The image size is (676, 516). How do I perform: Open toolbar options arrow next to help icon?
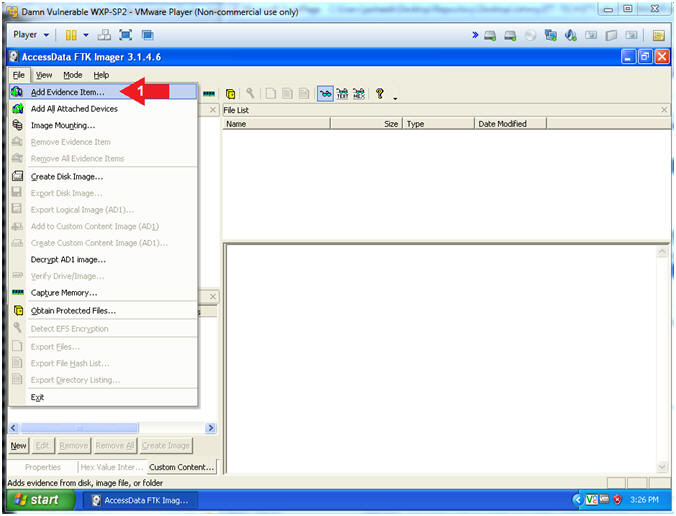(395, 98)
